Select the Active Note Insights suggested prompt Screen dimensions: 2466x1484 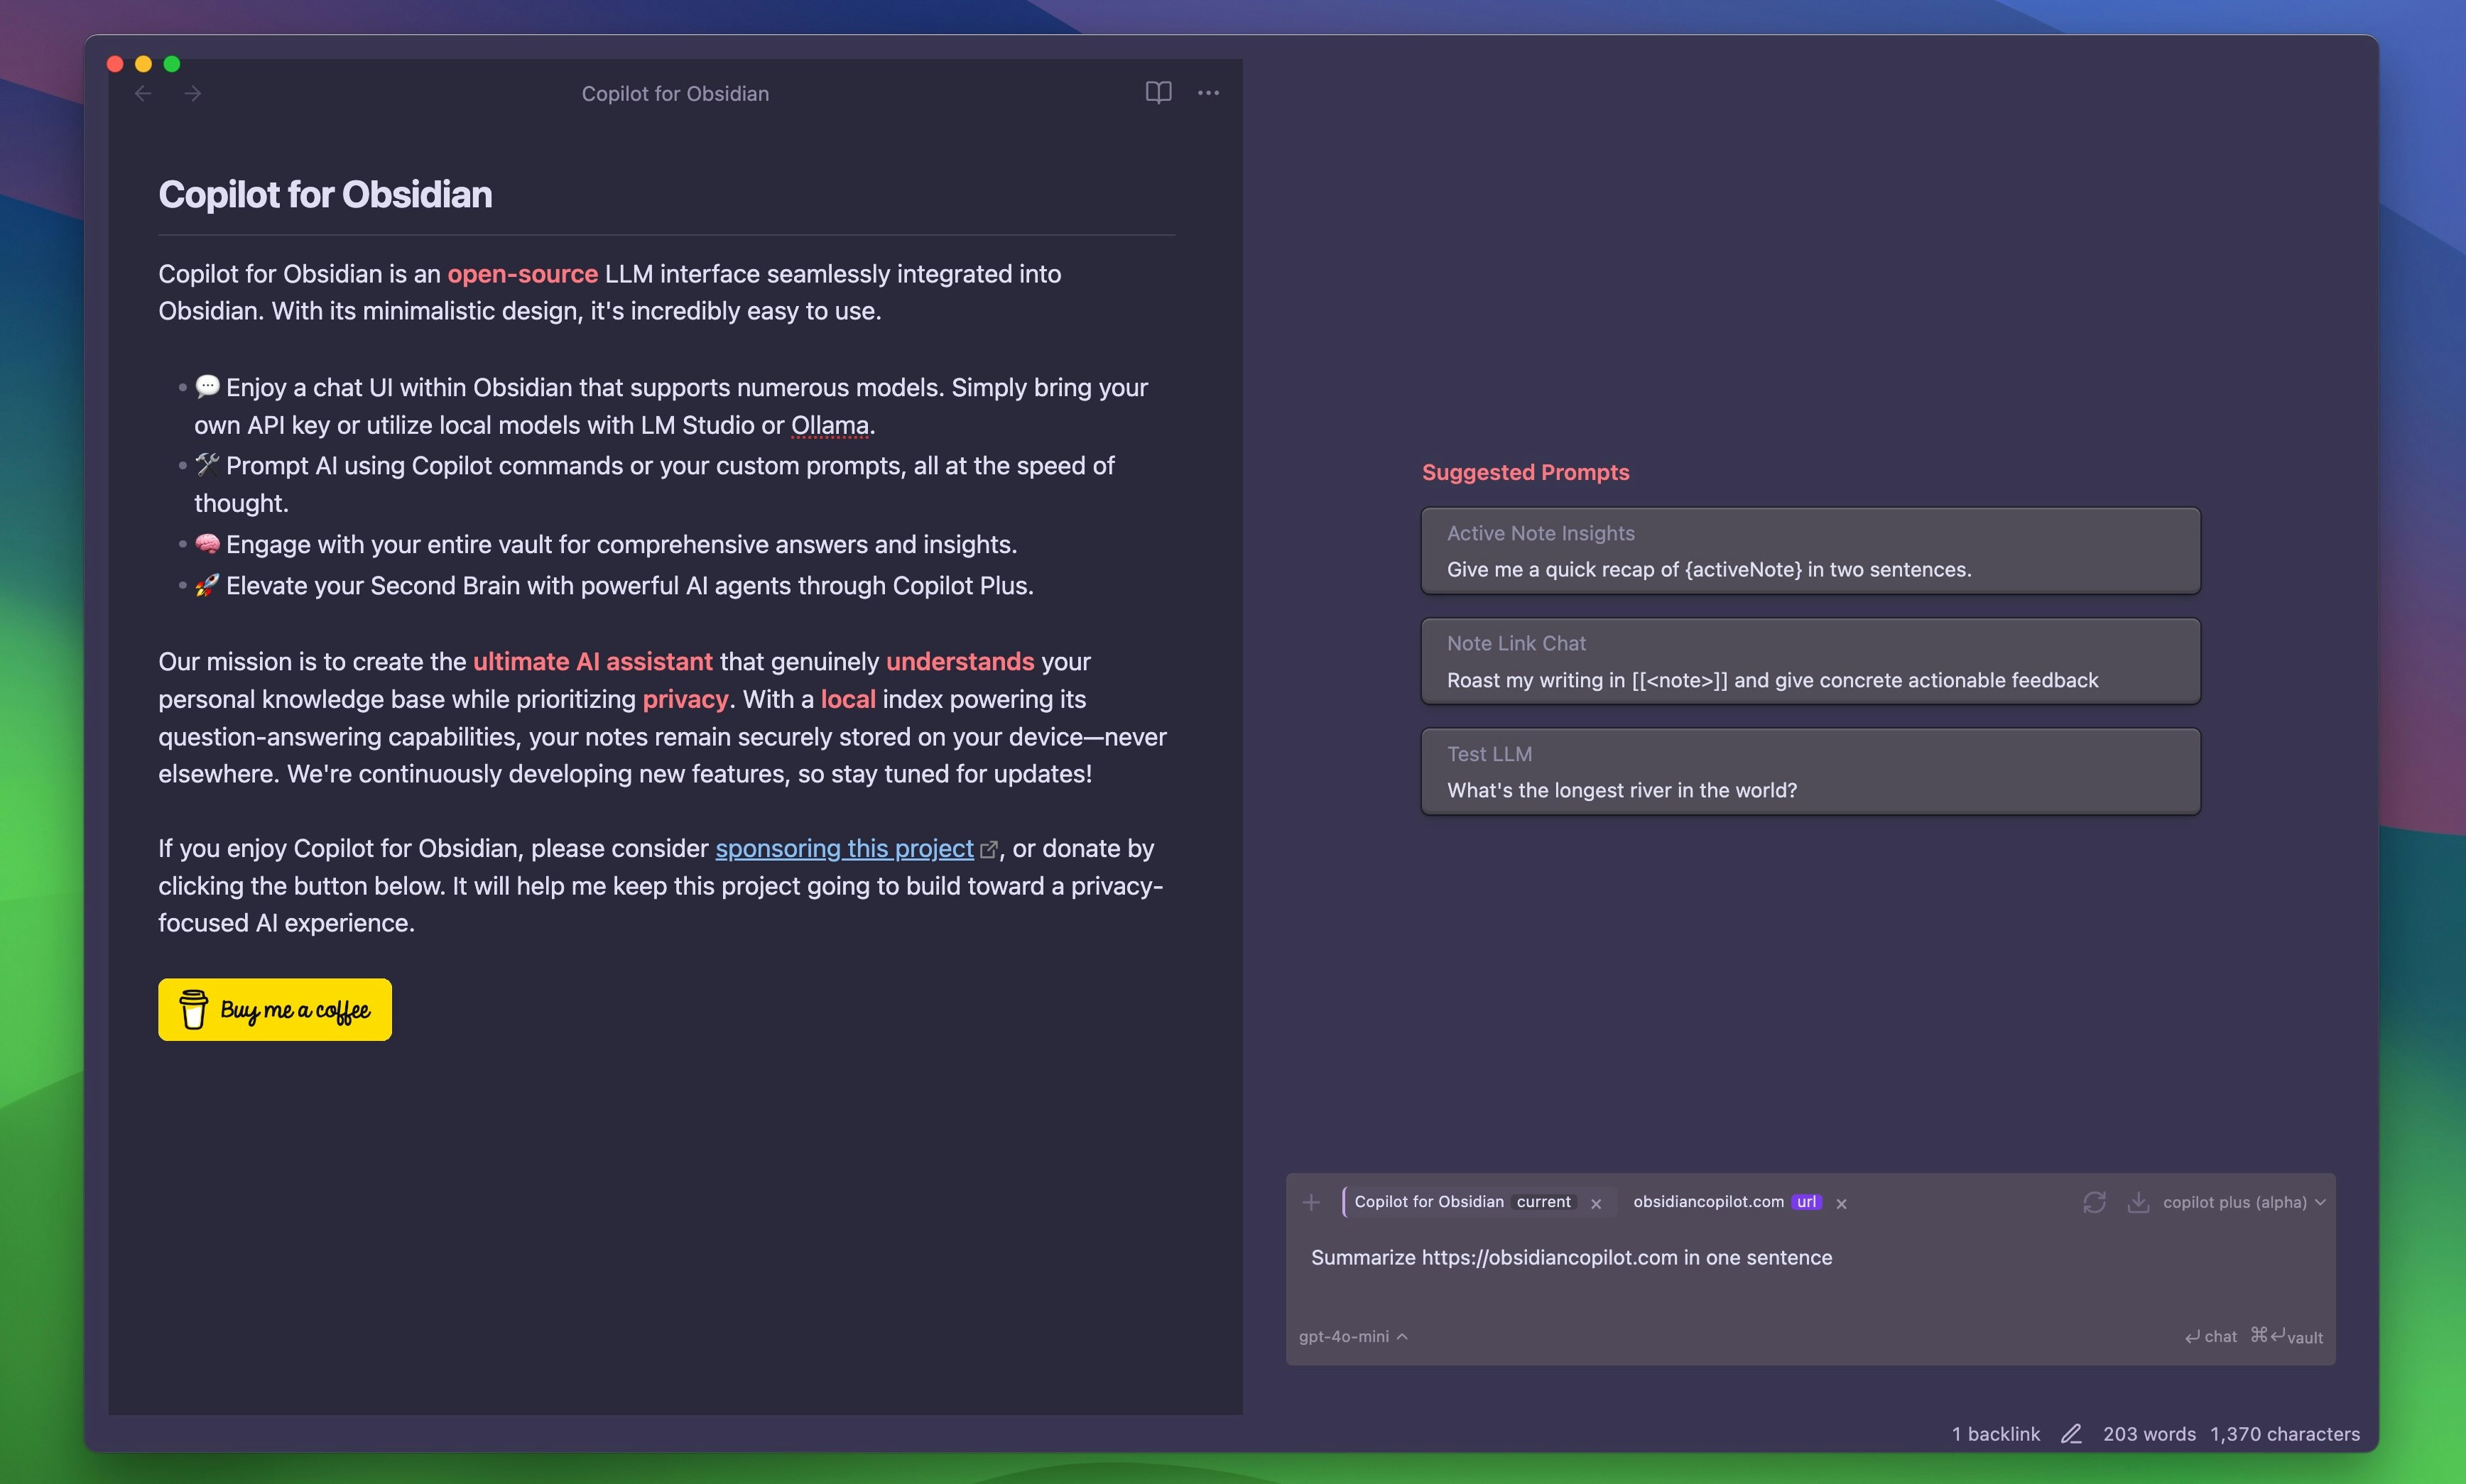tap(1810, 551)
